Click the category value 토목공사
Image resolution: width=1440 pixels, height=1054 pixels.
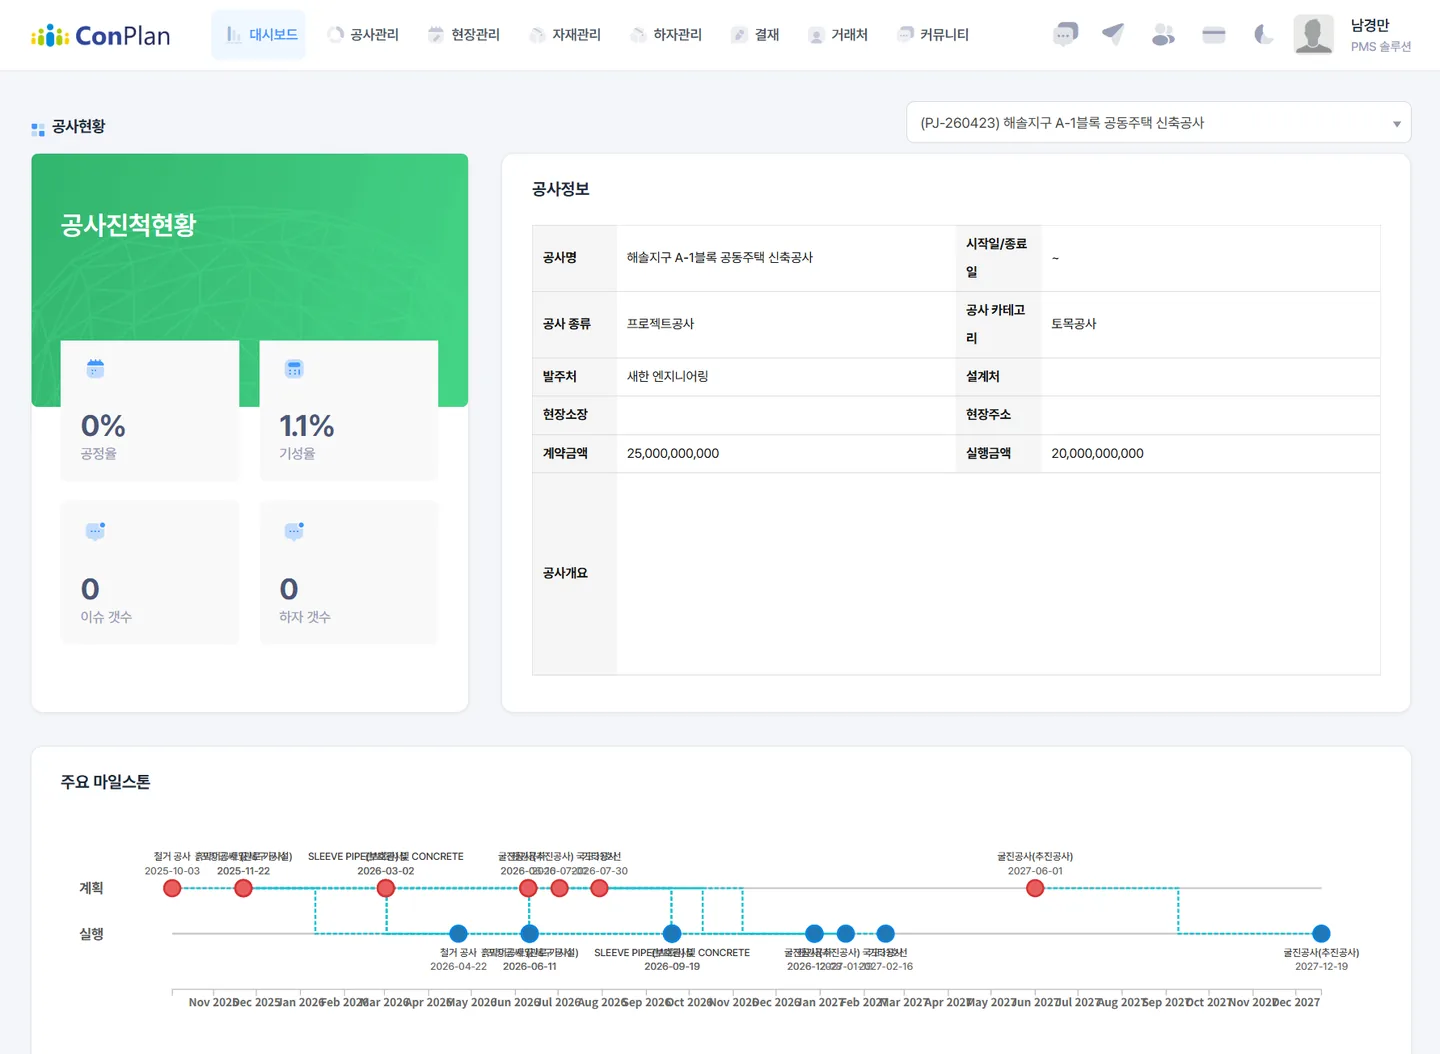click(1074, 324)
